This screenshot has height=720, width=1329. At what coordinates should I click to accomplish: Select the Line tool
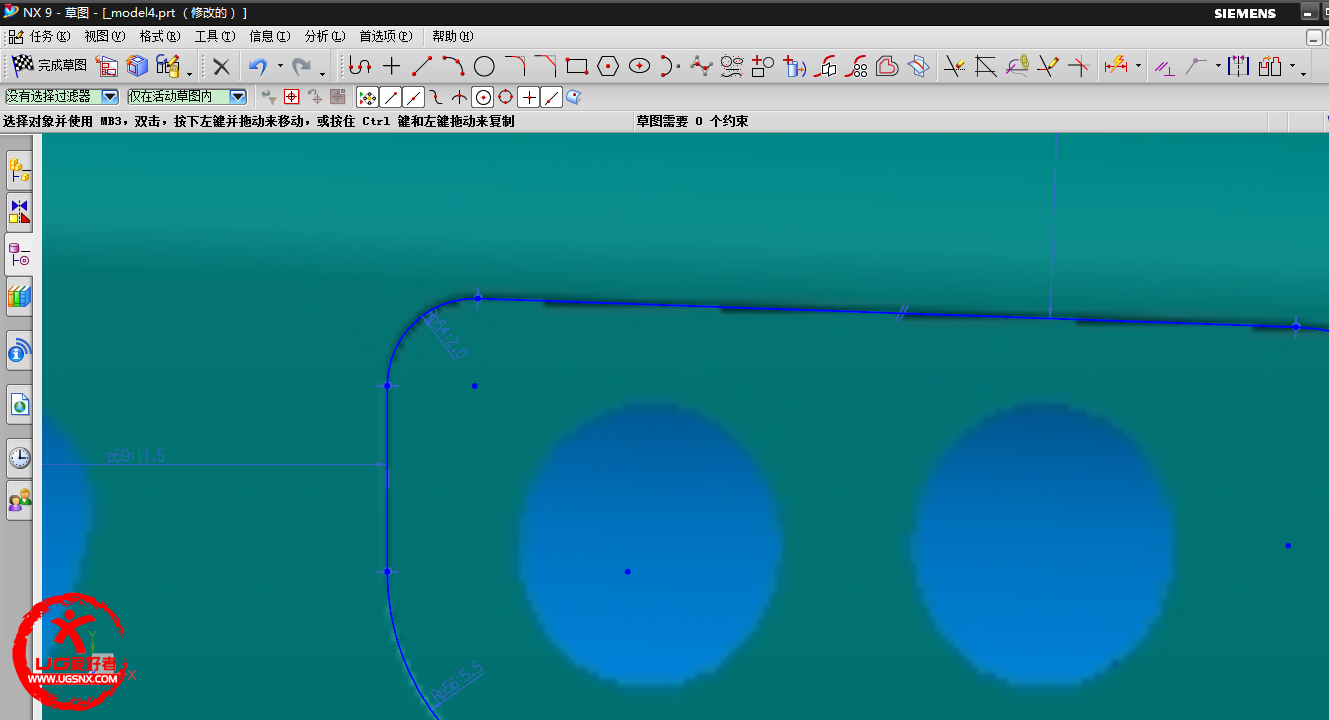click(x=422, y=67)
